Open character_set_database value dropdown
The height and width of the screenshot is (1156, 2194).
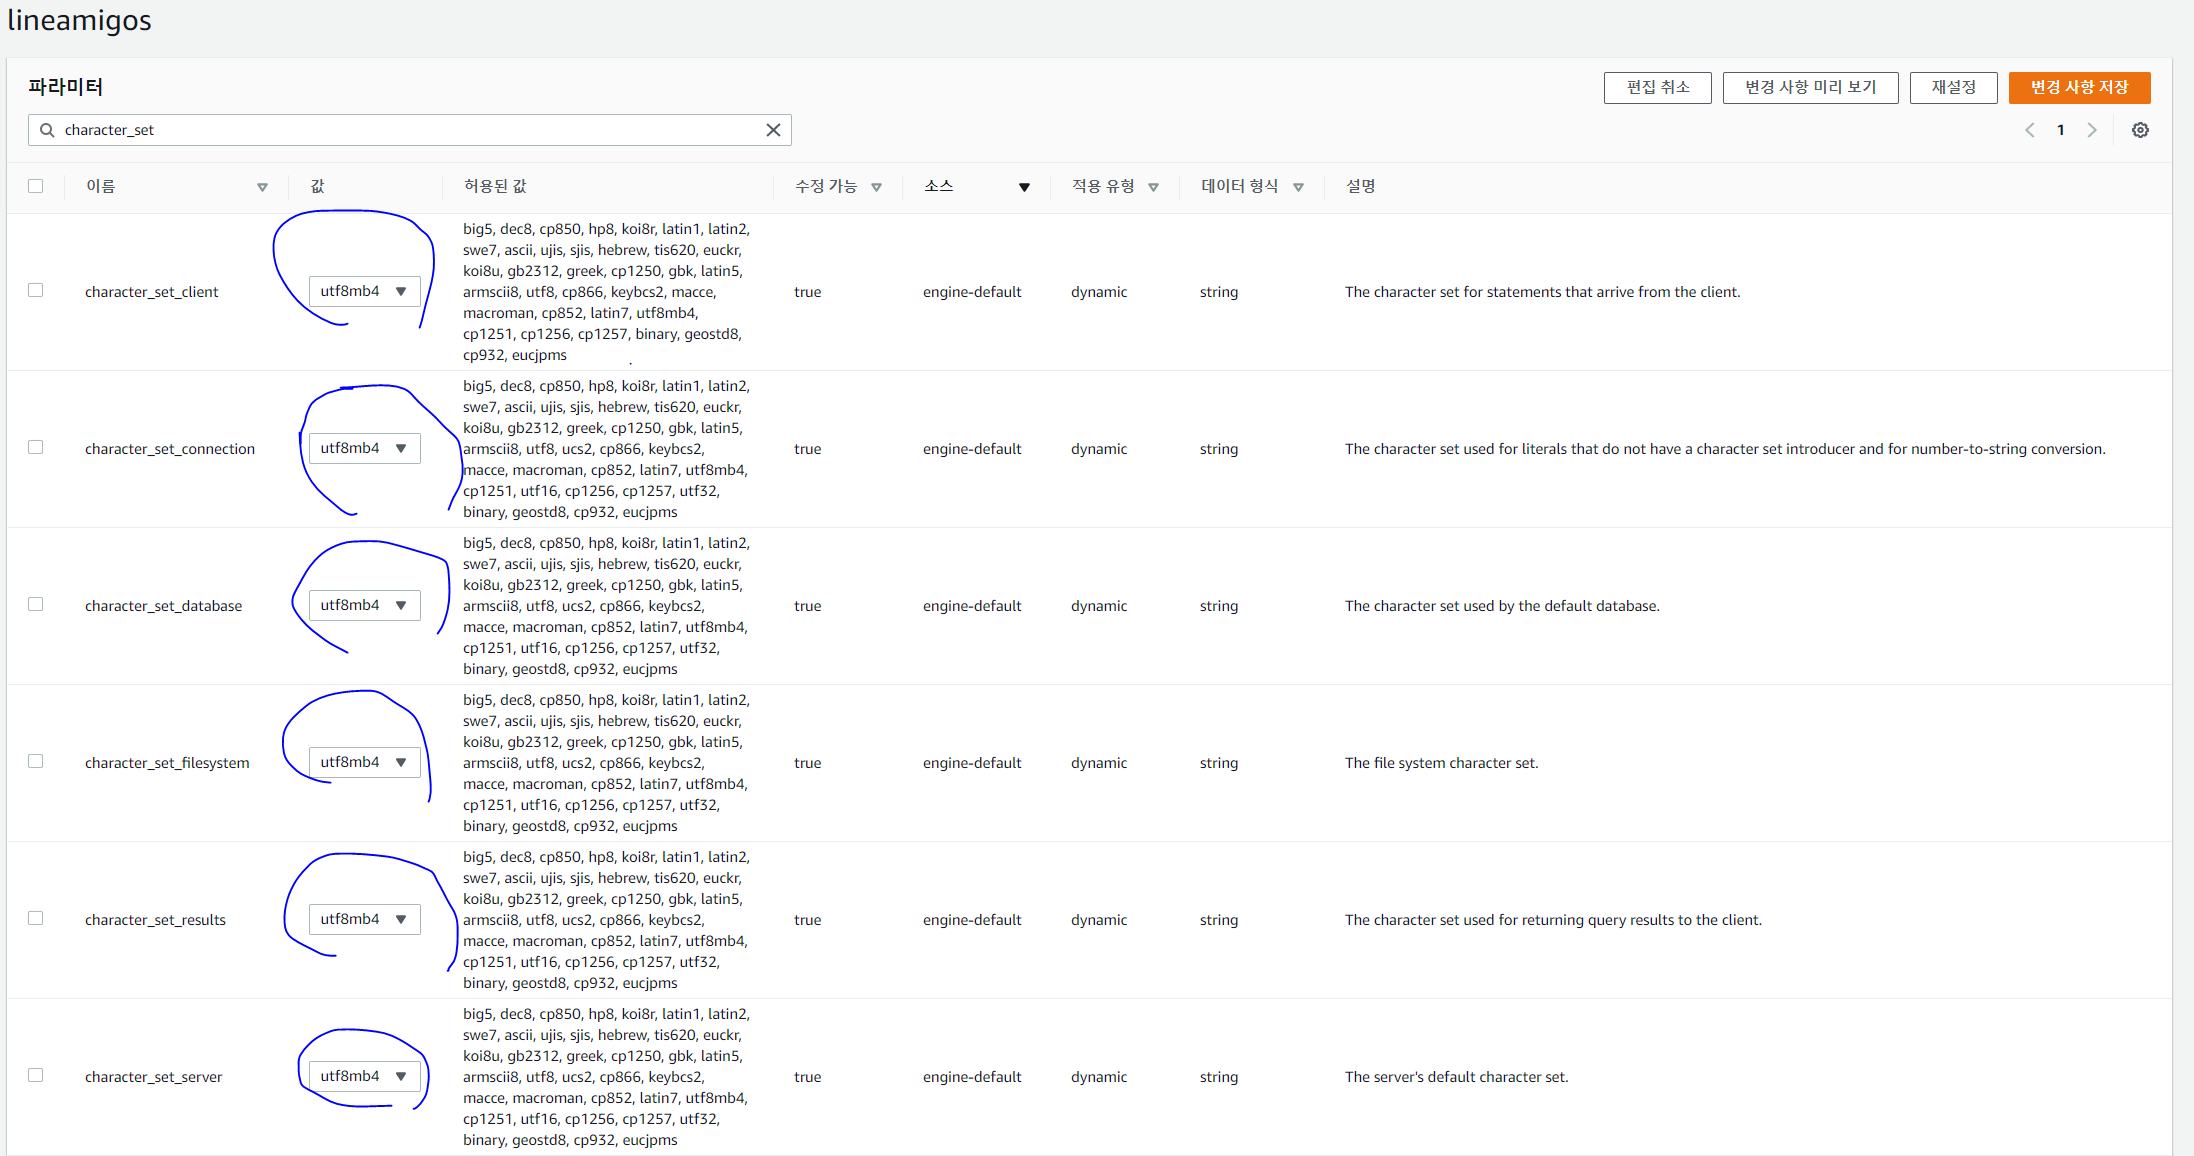click(364, 605)
